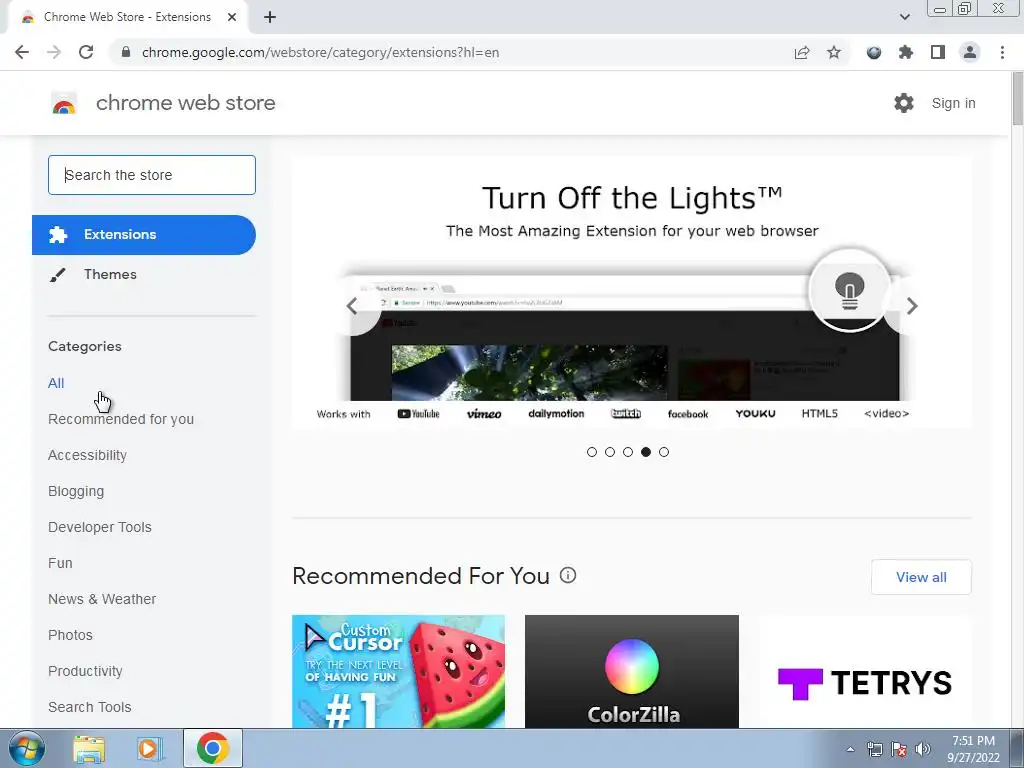Advance to the next carousel slide
Viewport: 1024px width, 768px height.
click(x=912, y=306)
